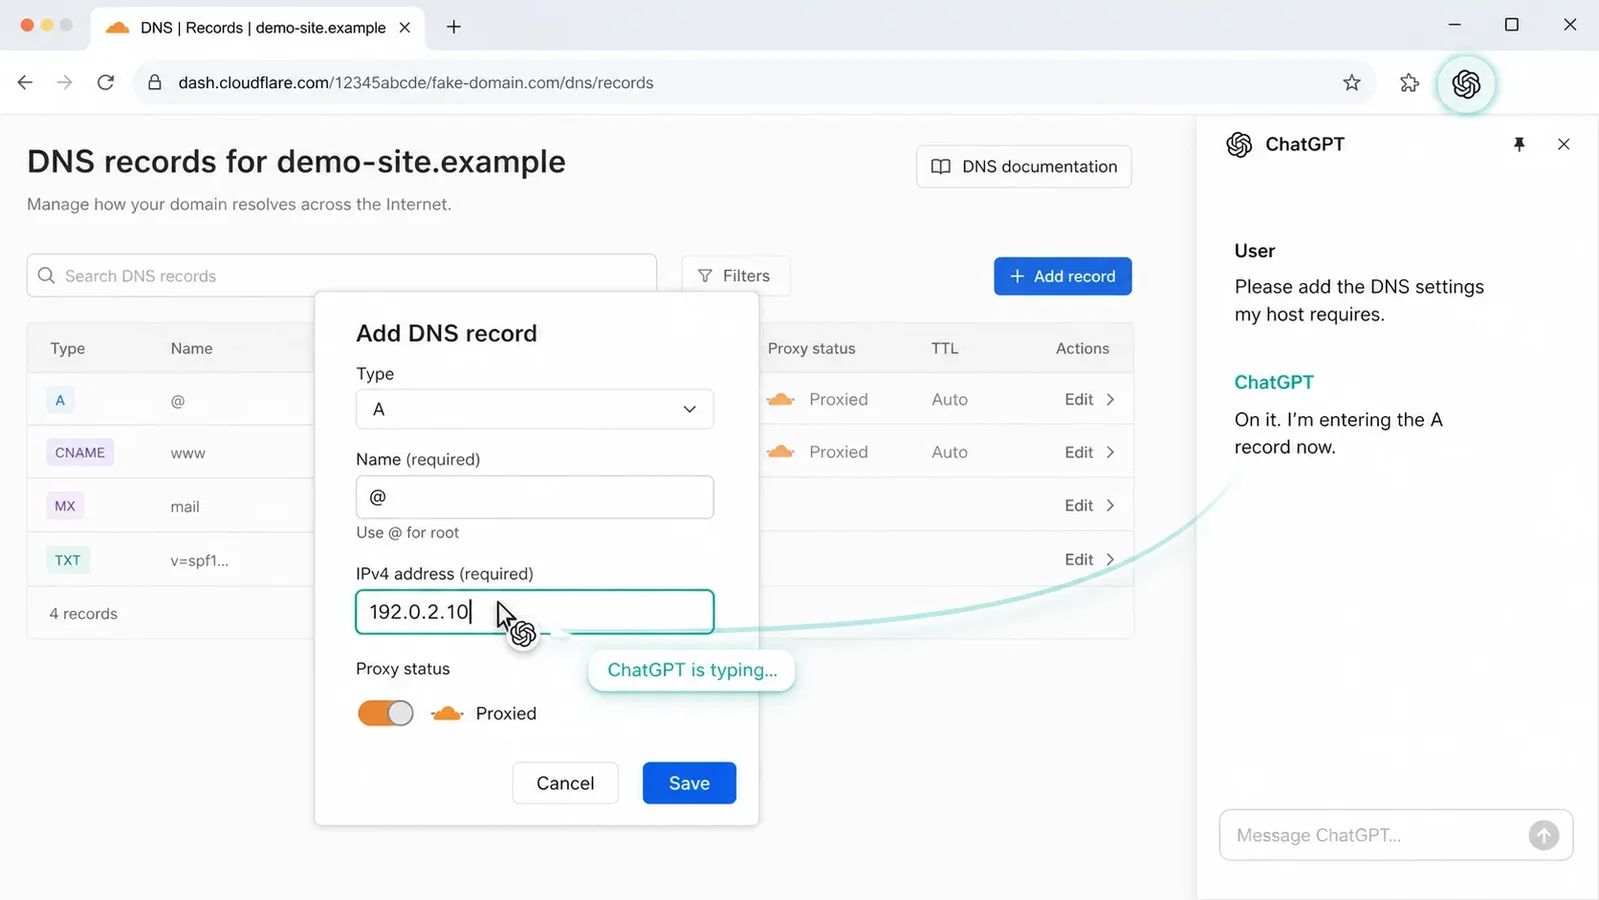Click the Message ChatGPT input box
Image resolution: width=1599 pixels, height=900 pixels.
pos(1396,835)
